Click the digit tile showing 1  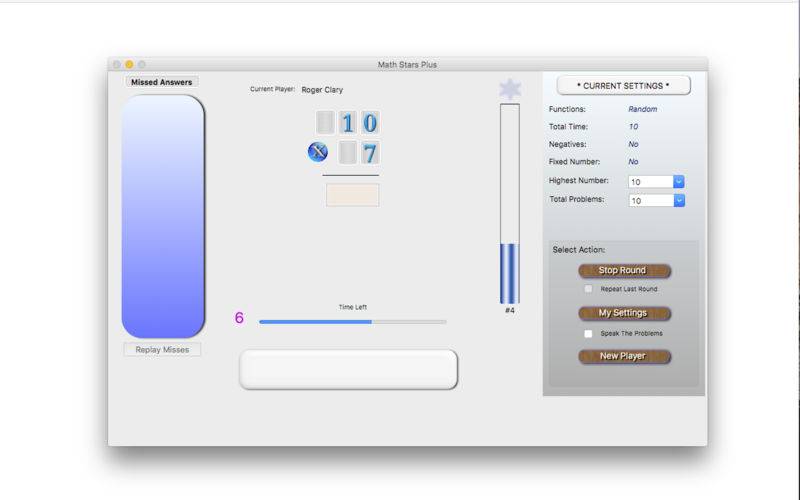tap(347, 123)
